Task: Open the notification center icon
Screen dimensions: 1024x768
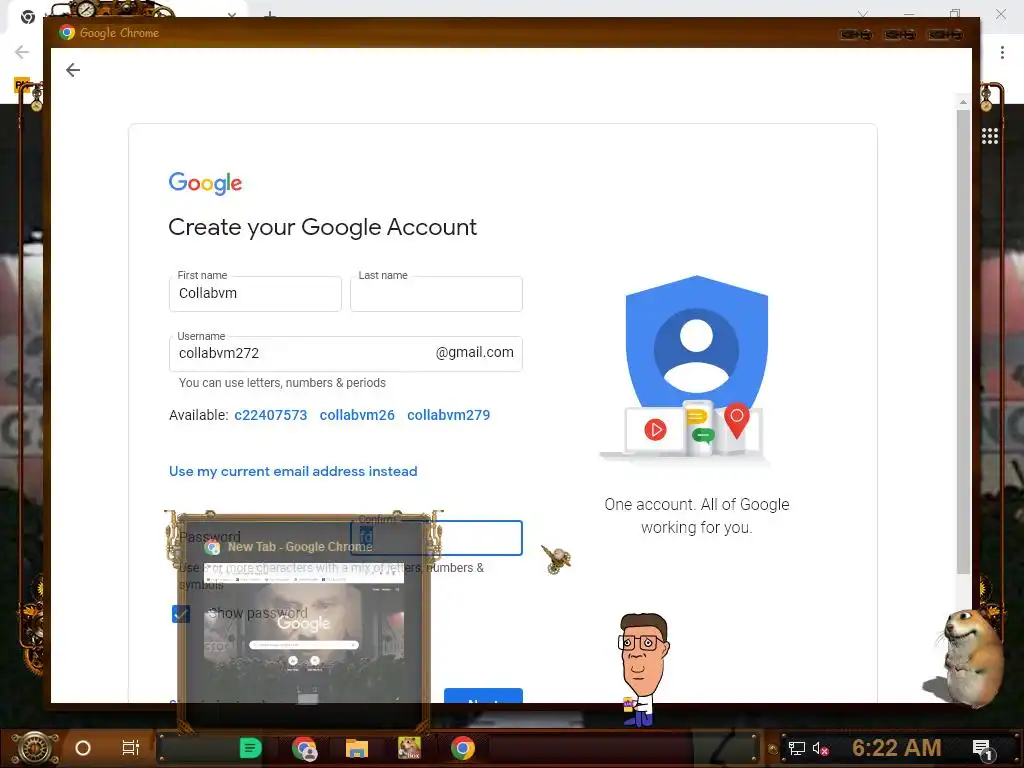Action: [x=982, y=749]
